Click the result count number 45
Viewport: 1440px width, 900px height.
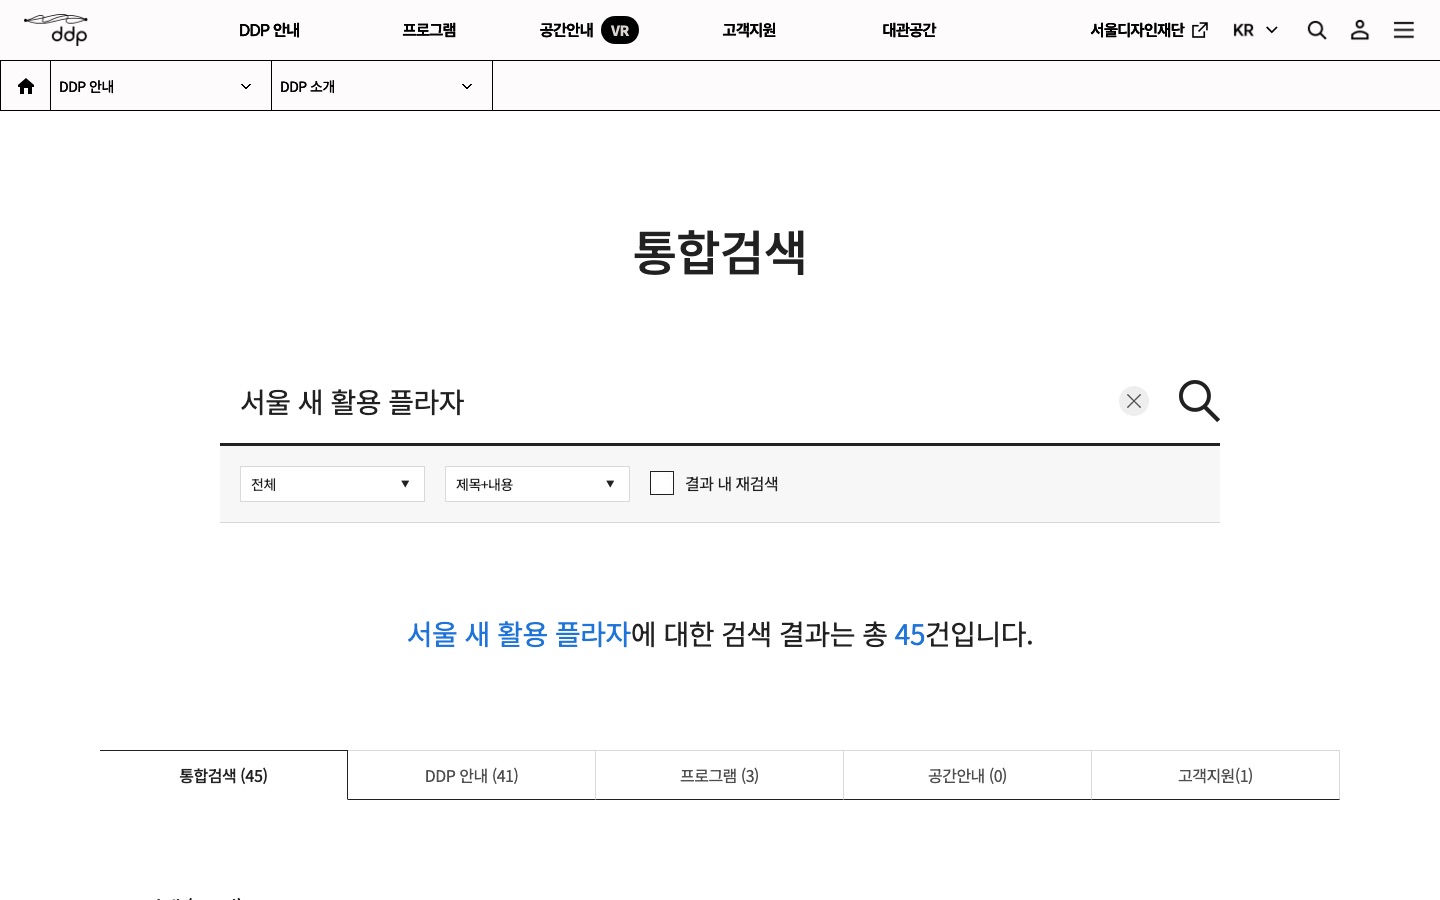(x=910, y=634)
